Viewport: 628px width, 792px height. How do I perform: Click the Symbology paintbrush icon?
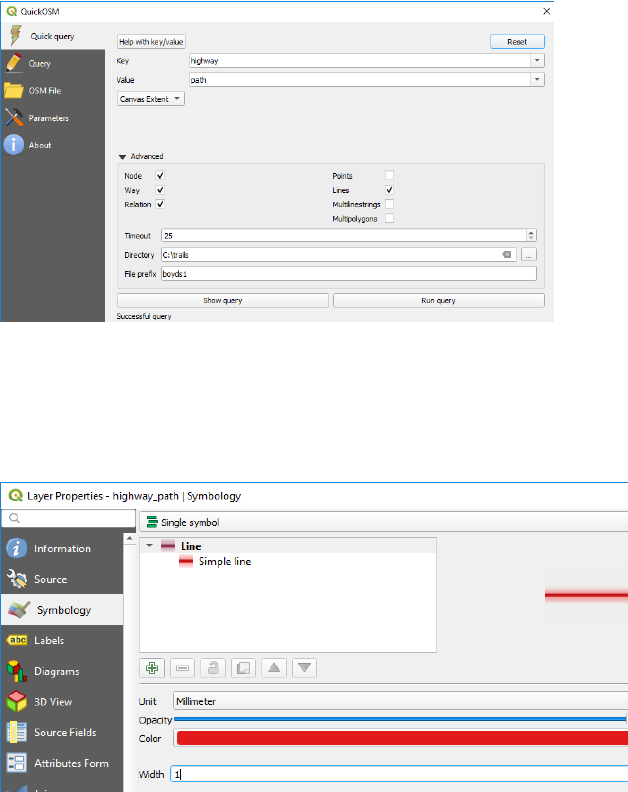(19, 610)
